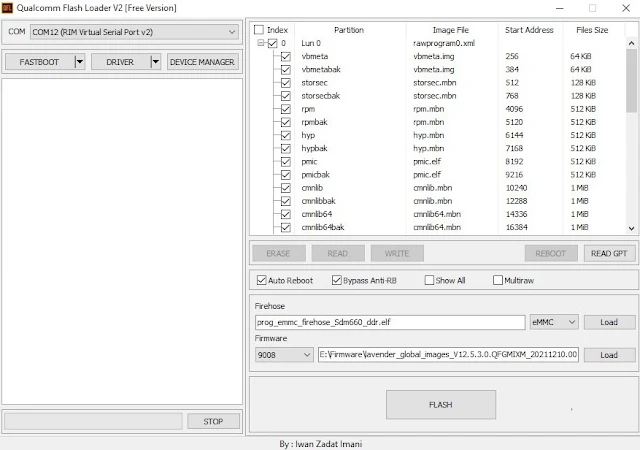640x450 pixels.
Task: Open DEVICE MANAGER
Action: pyautogui.click(x=202, y=62)
